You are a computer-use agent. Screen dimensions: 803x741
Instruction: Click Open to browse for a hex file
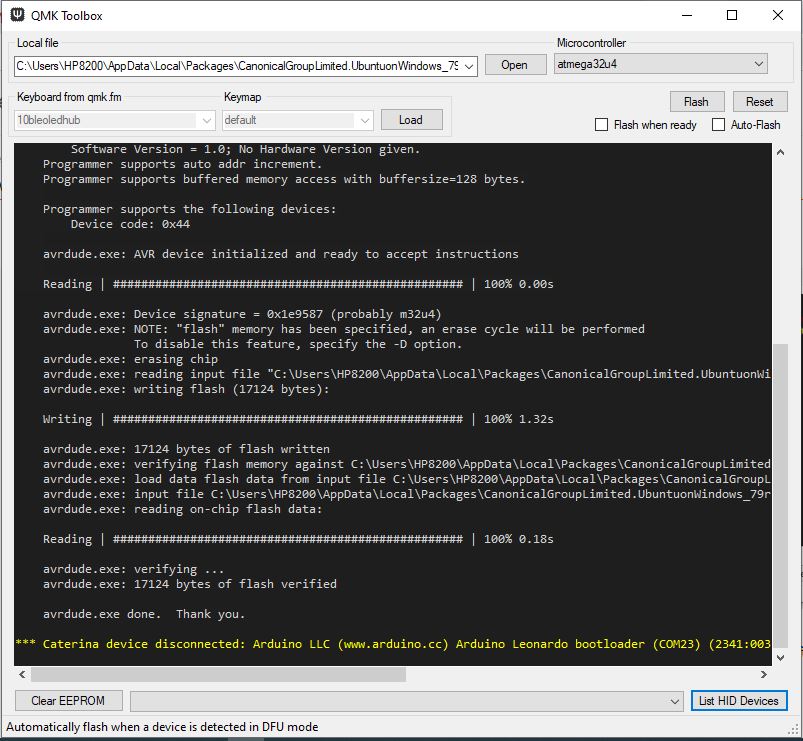coord(515,64)
